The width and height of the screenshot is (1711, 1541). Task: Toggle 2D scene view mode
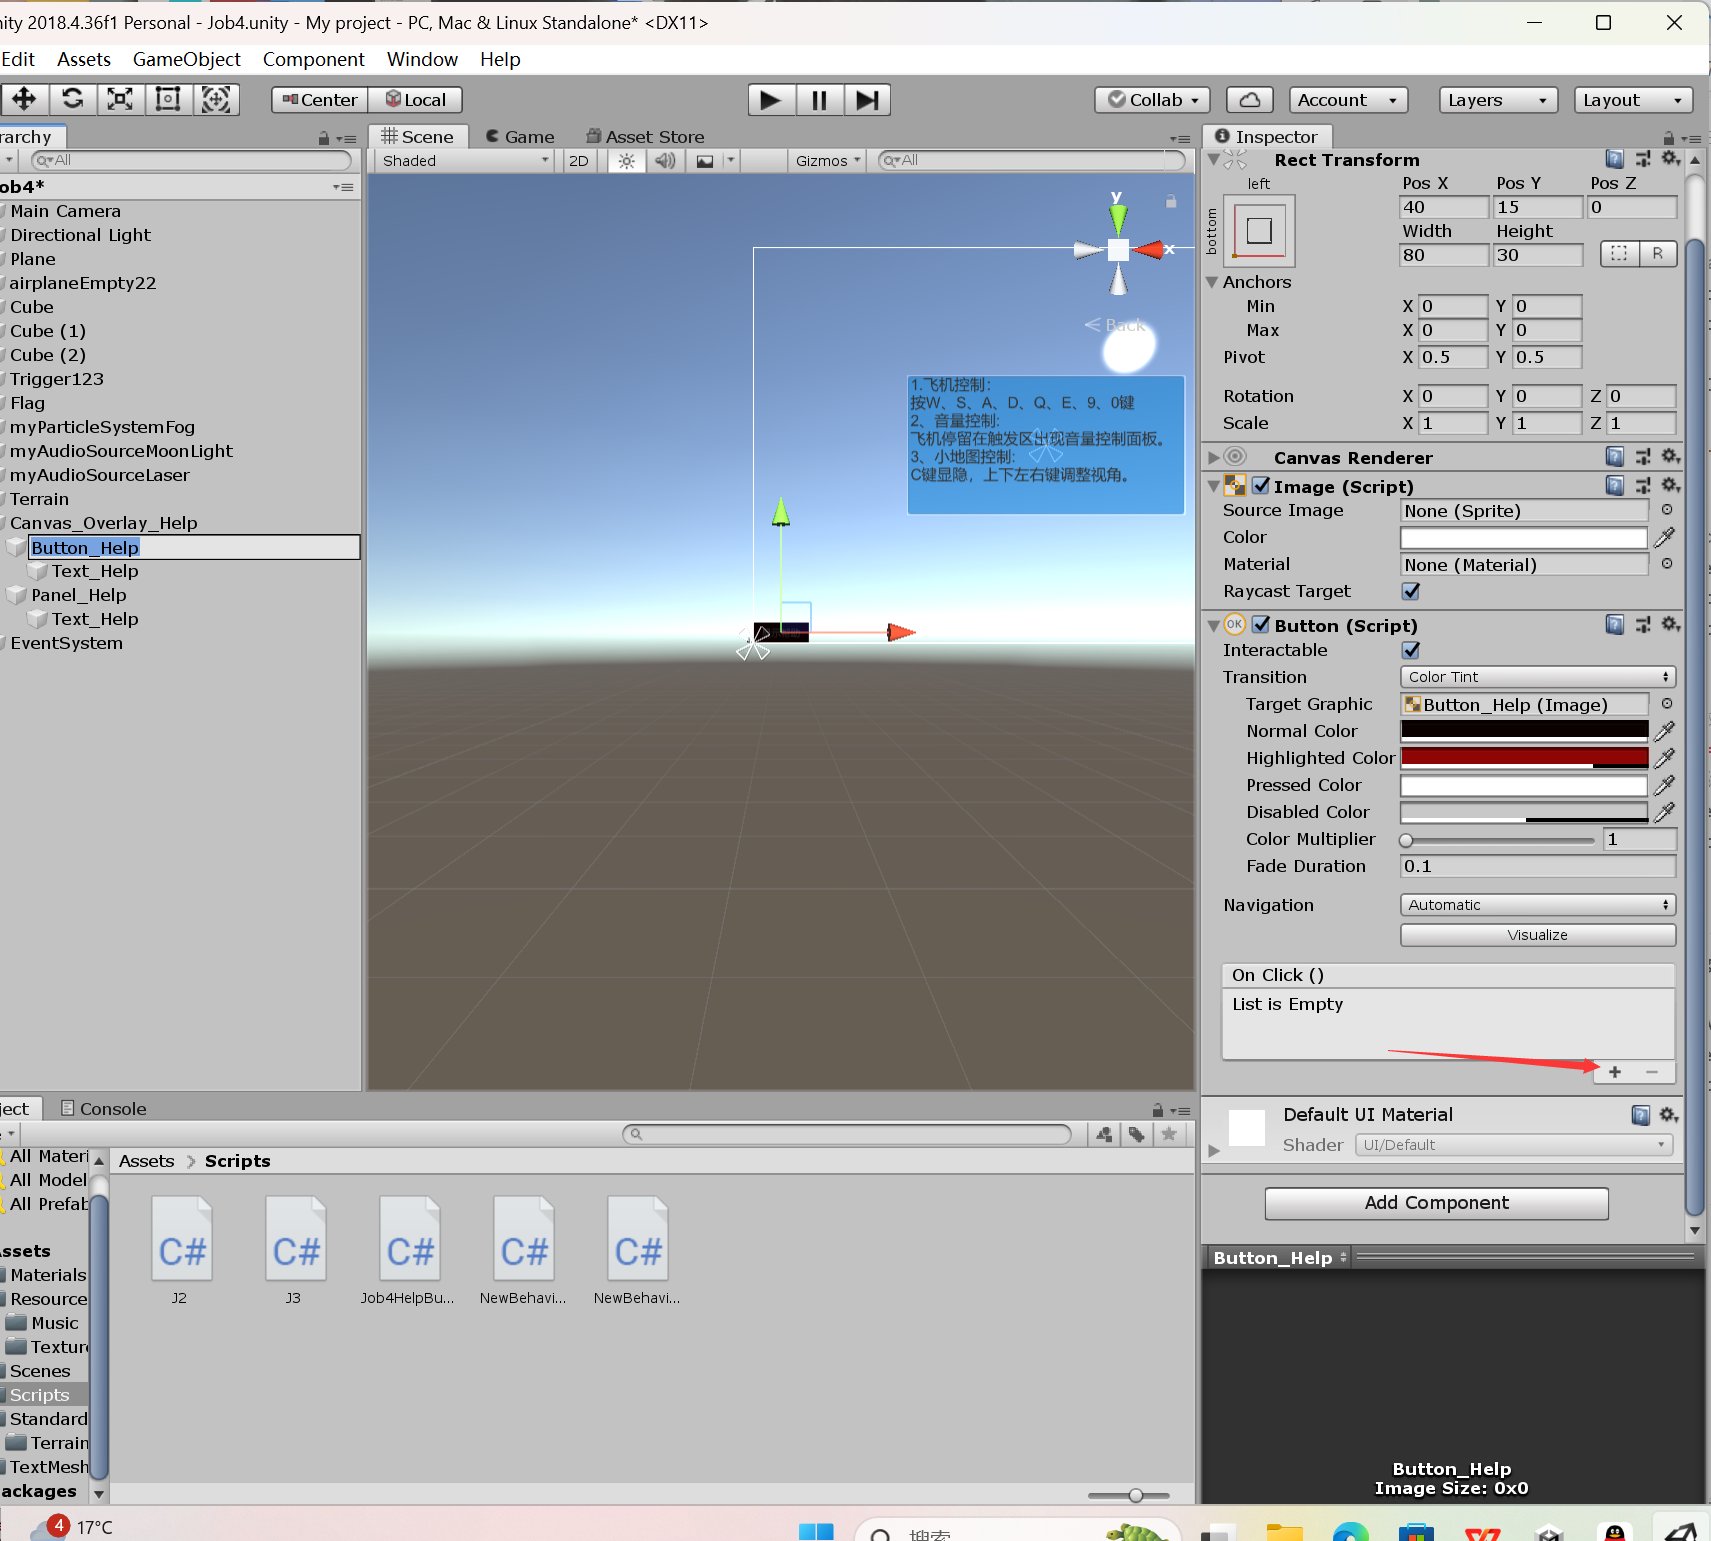point(579,161)
